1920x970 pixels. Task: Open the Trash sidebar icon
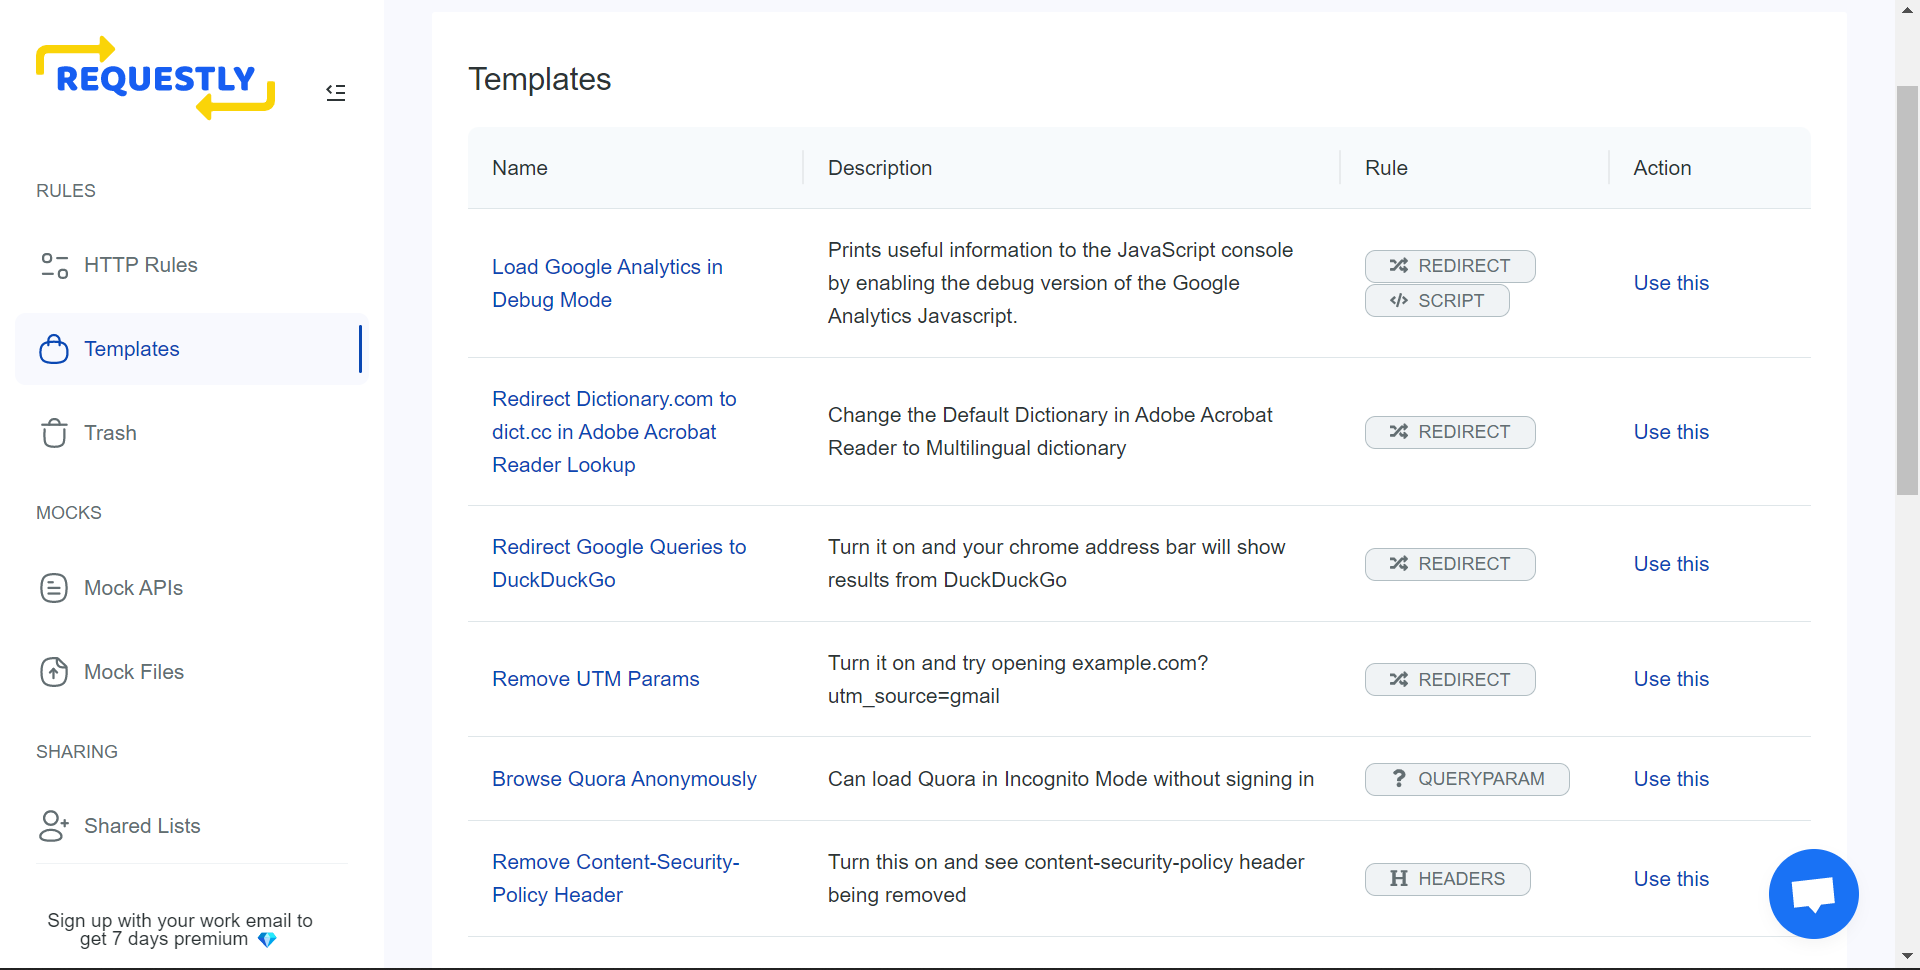tap(53, 432)
